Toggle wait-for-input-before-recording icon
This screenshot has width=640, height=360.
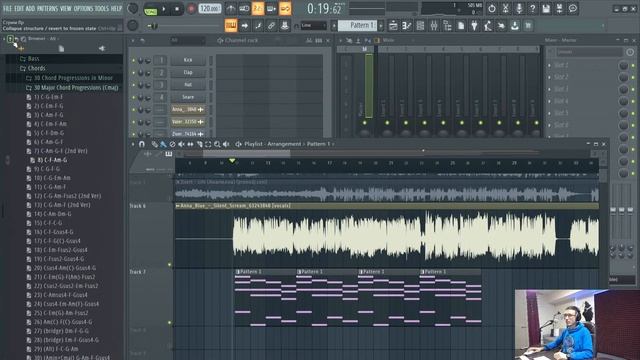(244, 8)
